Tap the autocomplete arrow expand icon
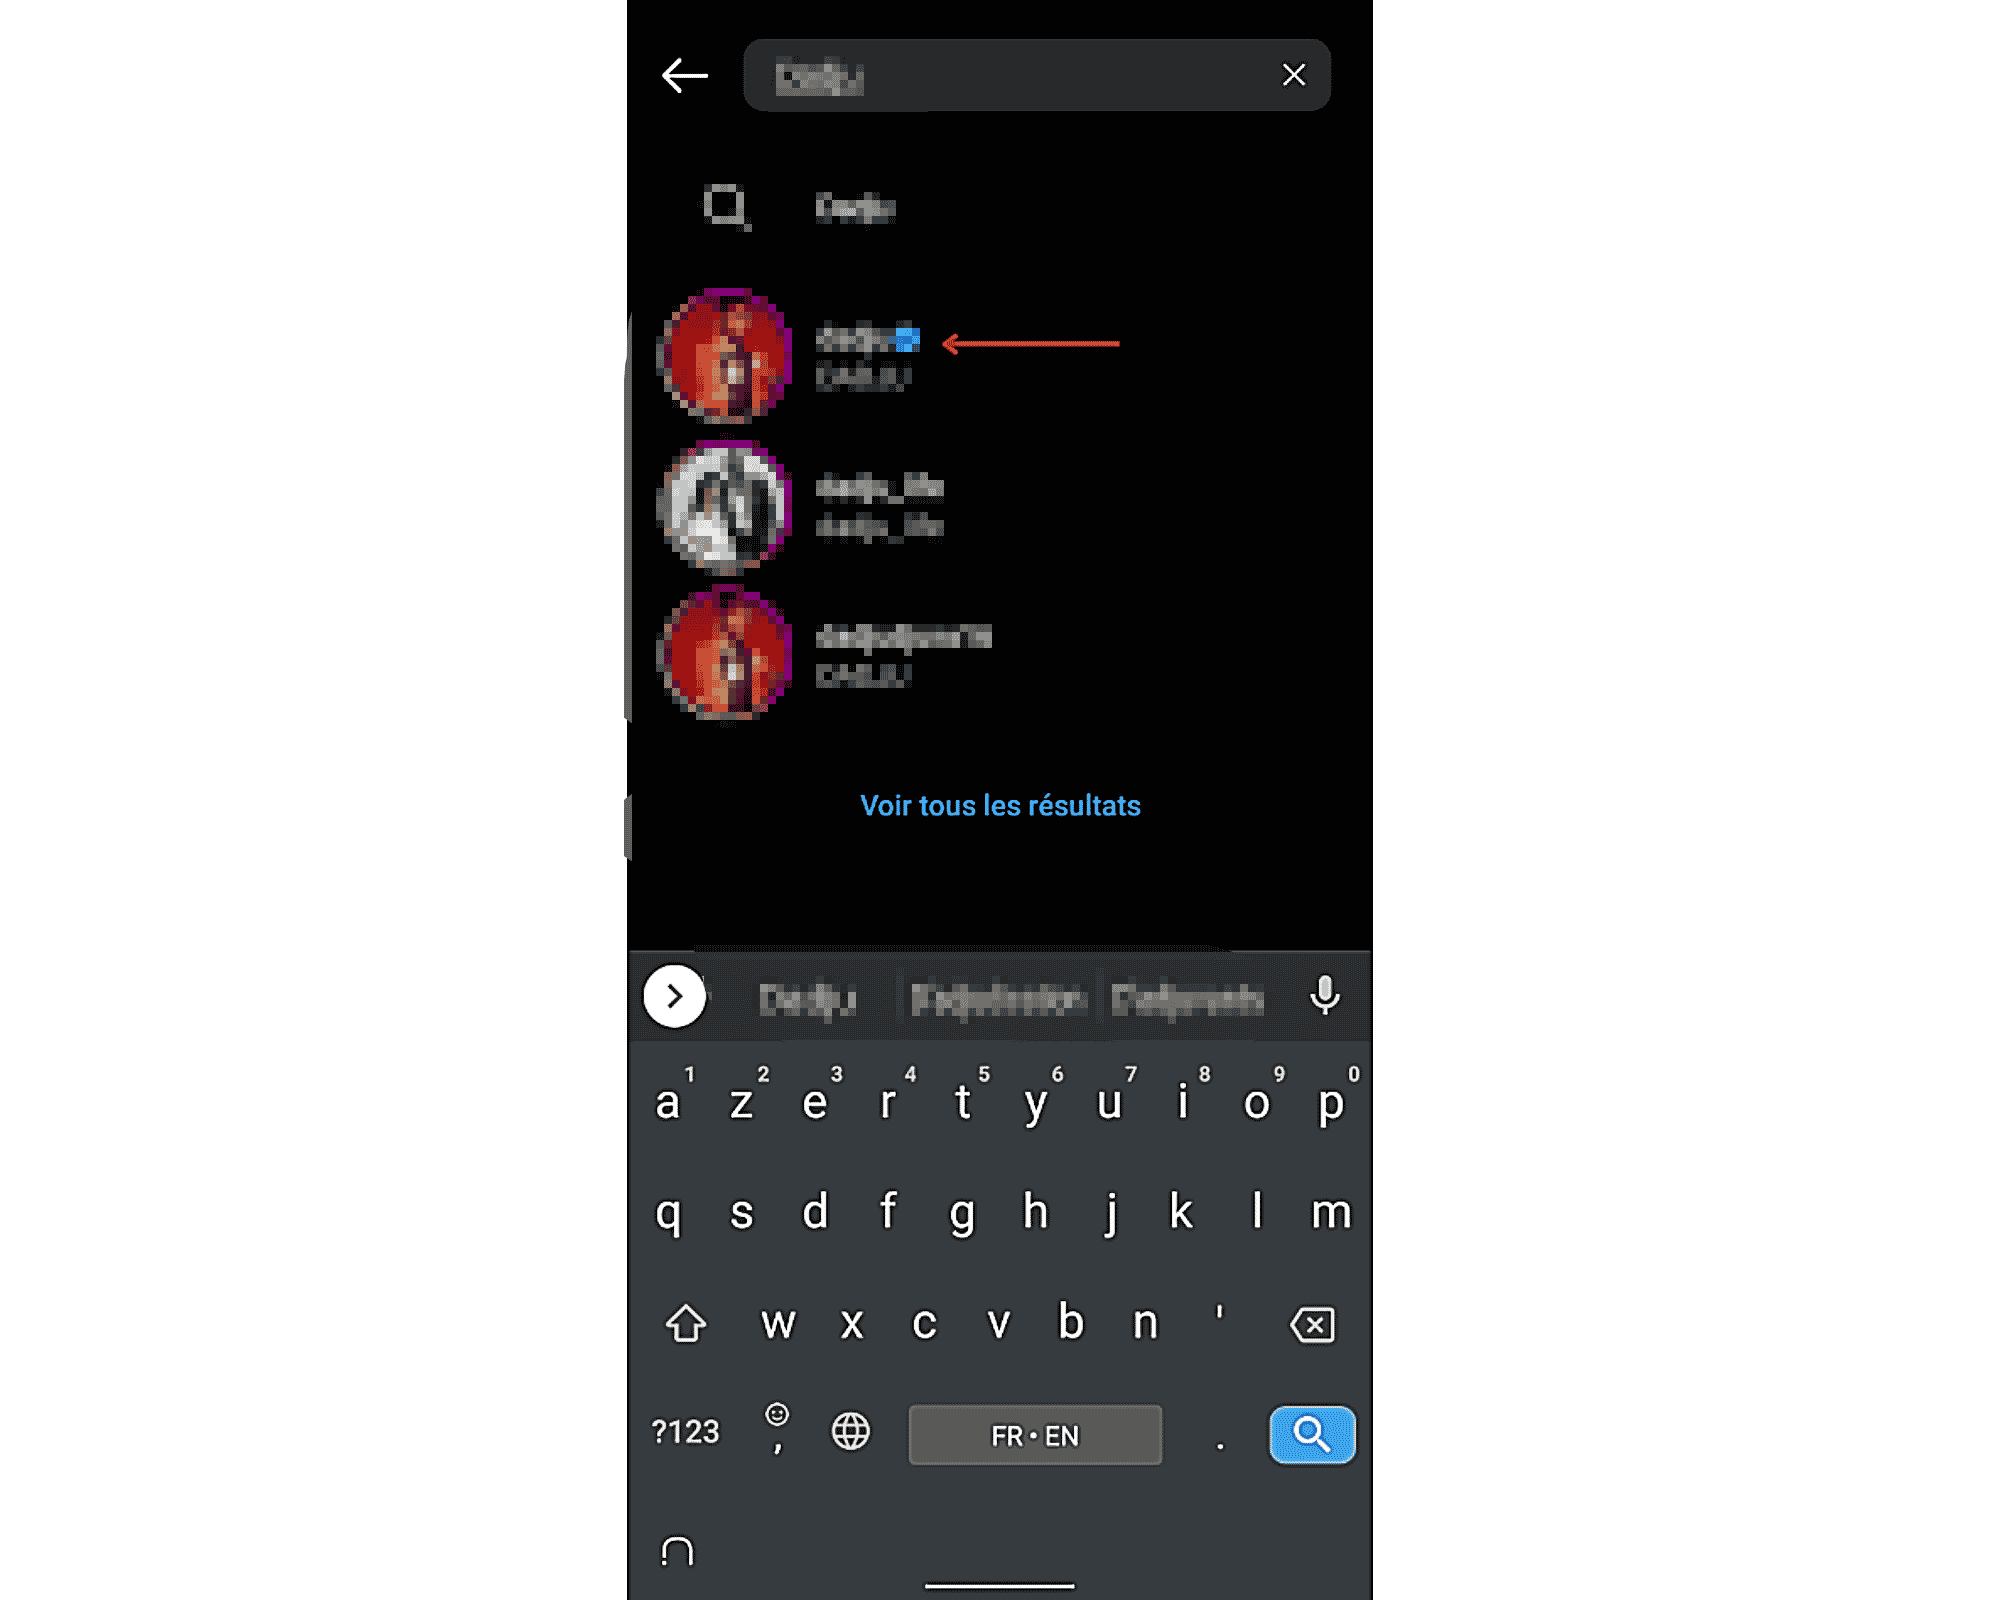 pyautogui.click(x=673, y=996)
